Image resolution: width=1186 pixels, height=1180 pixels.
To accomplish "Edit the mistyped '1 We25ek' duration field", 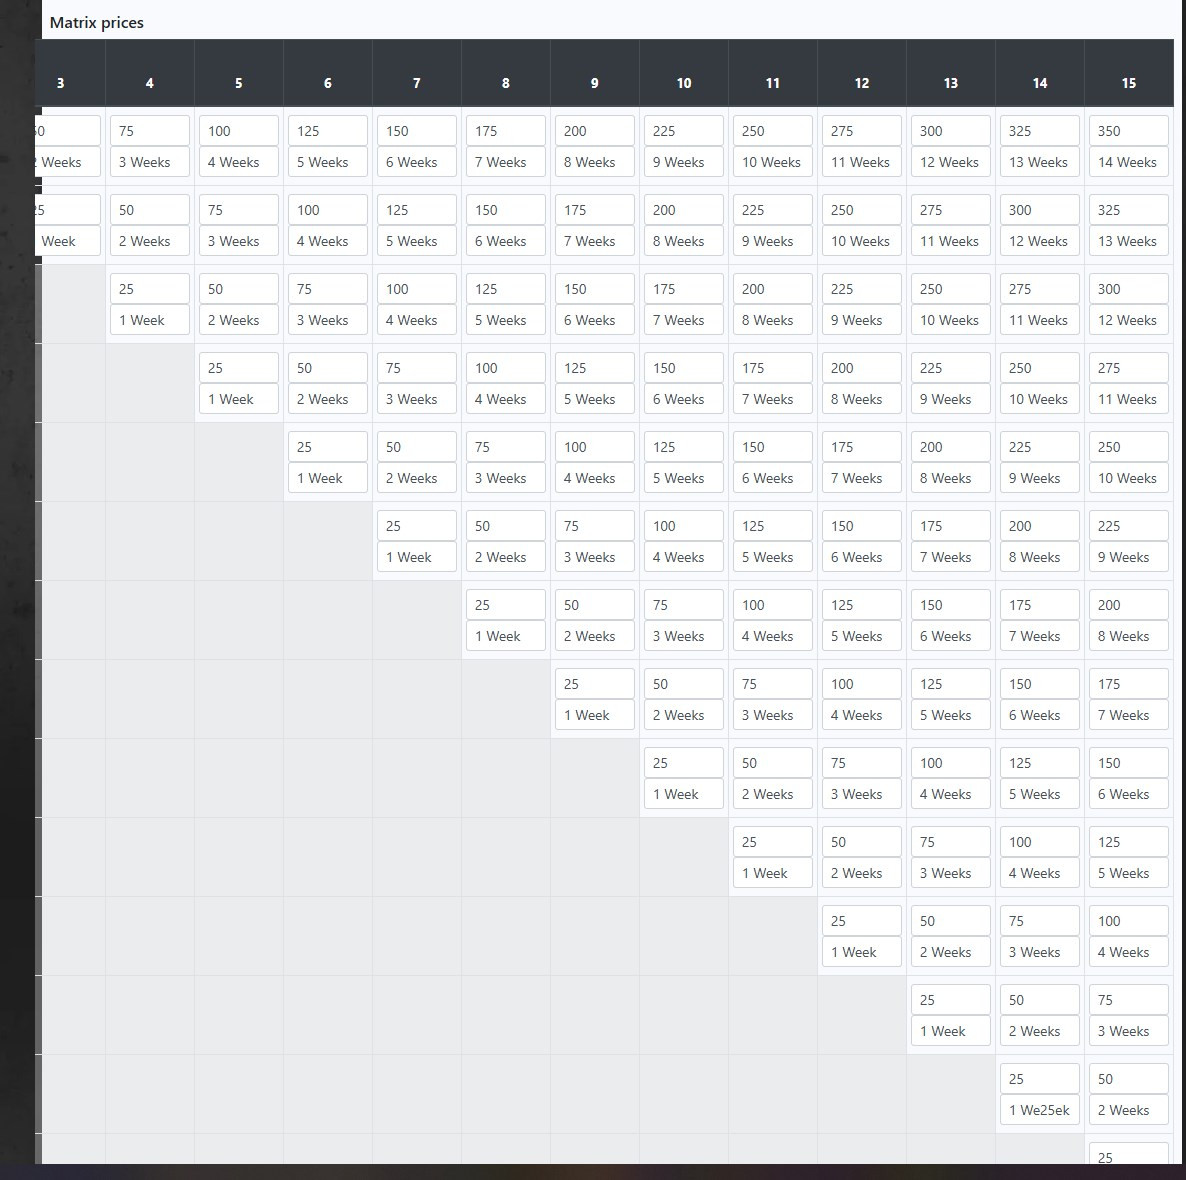I will [1039, 1110].
